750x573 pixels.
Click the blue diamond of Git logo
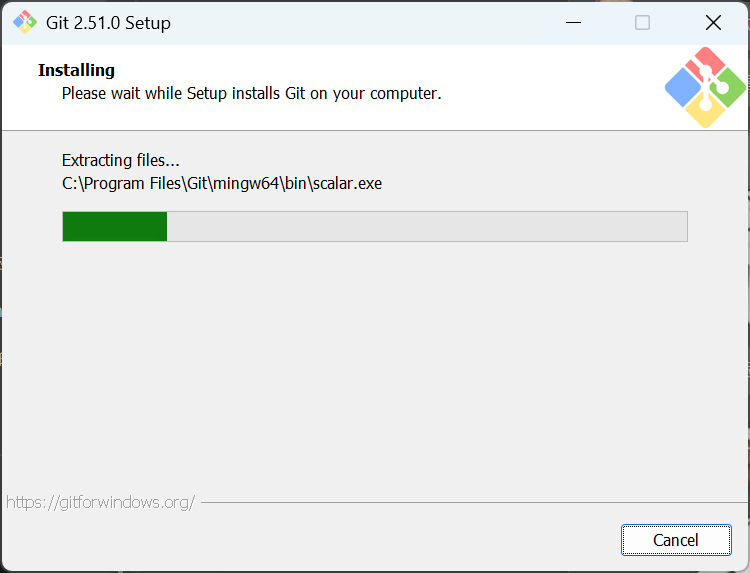[683, 88]
